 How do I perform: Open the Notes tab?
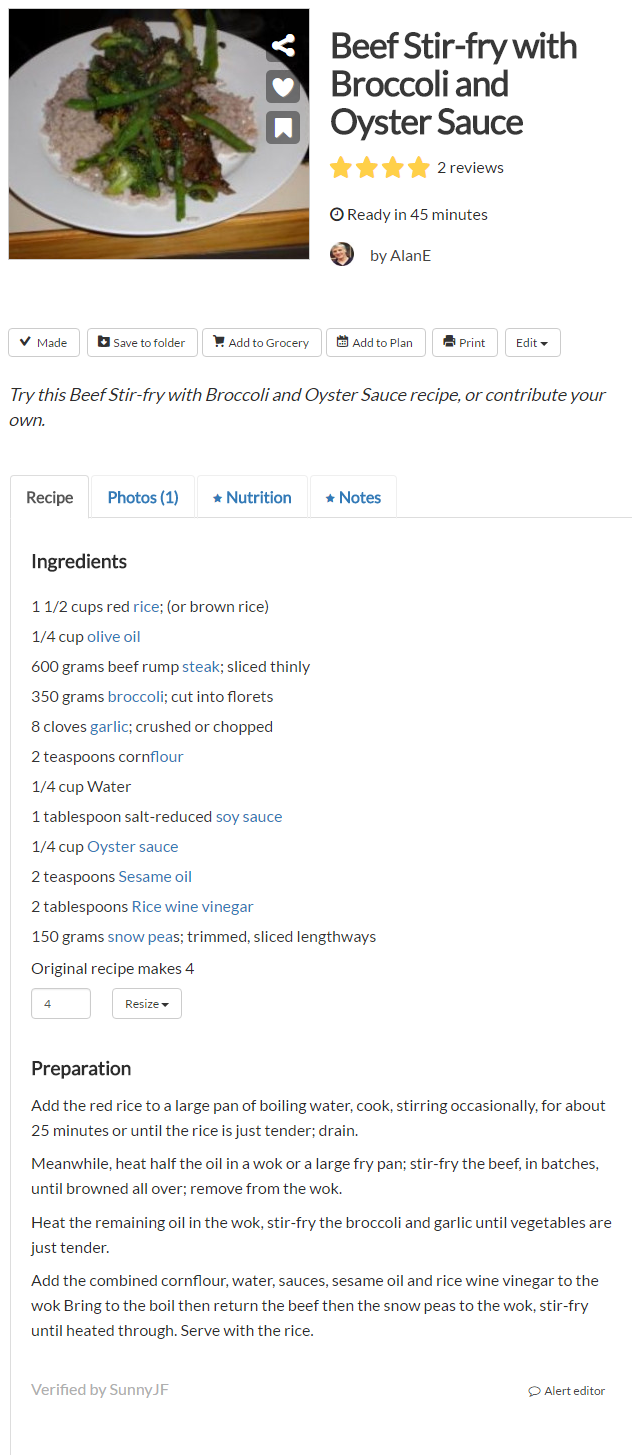(x=353, y=497)
